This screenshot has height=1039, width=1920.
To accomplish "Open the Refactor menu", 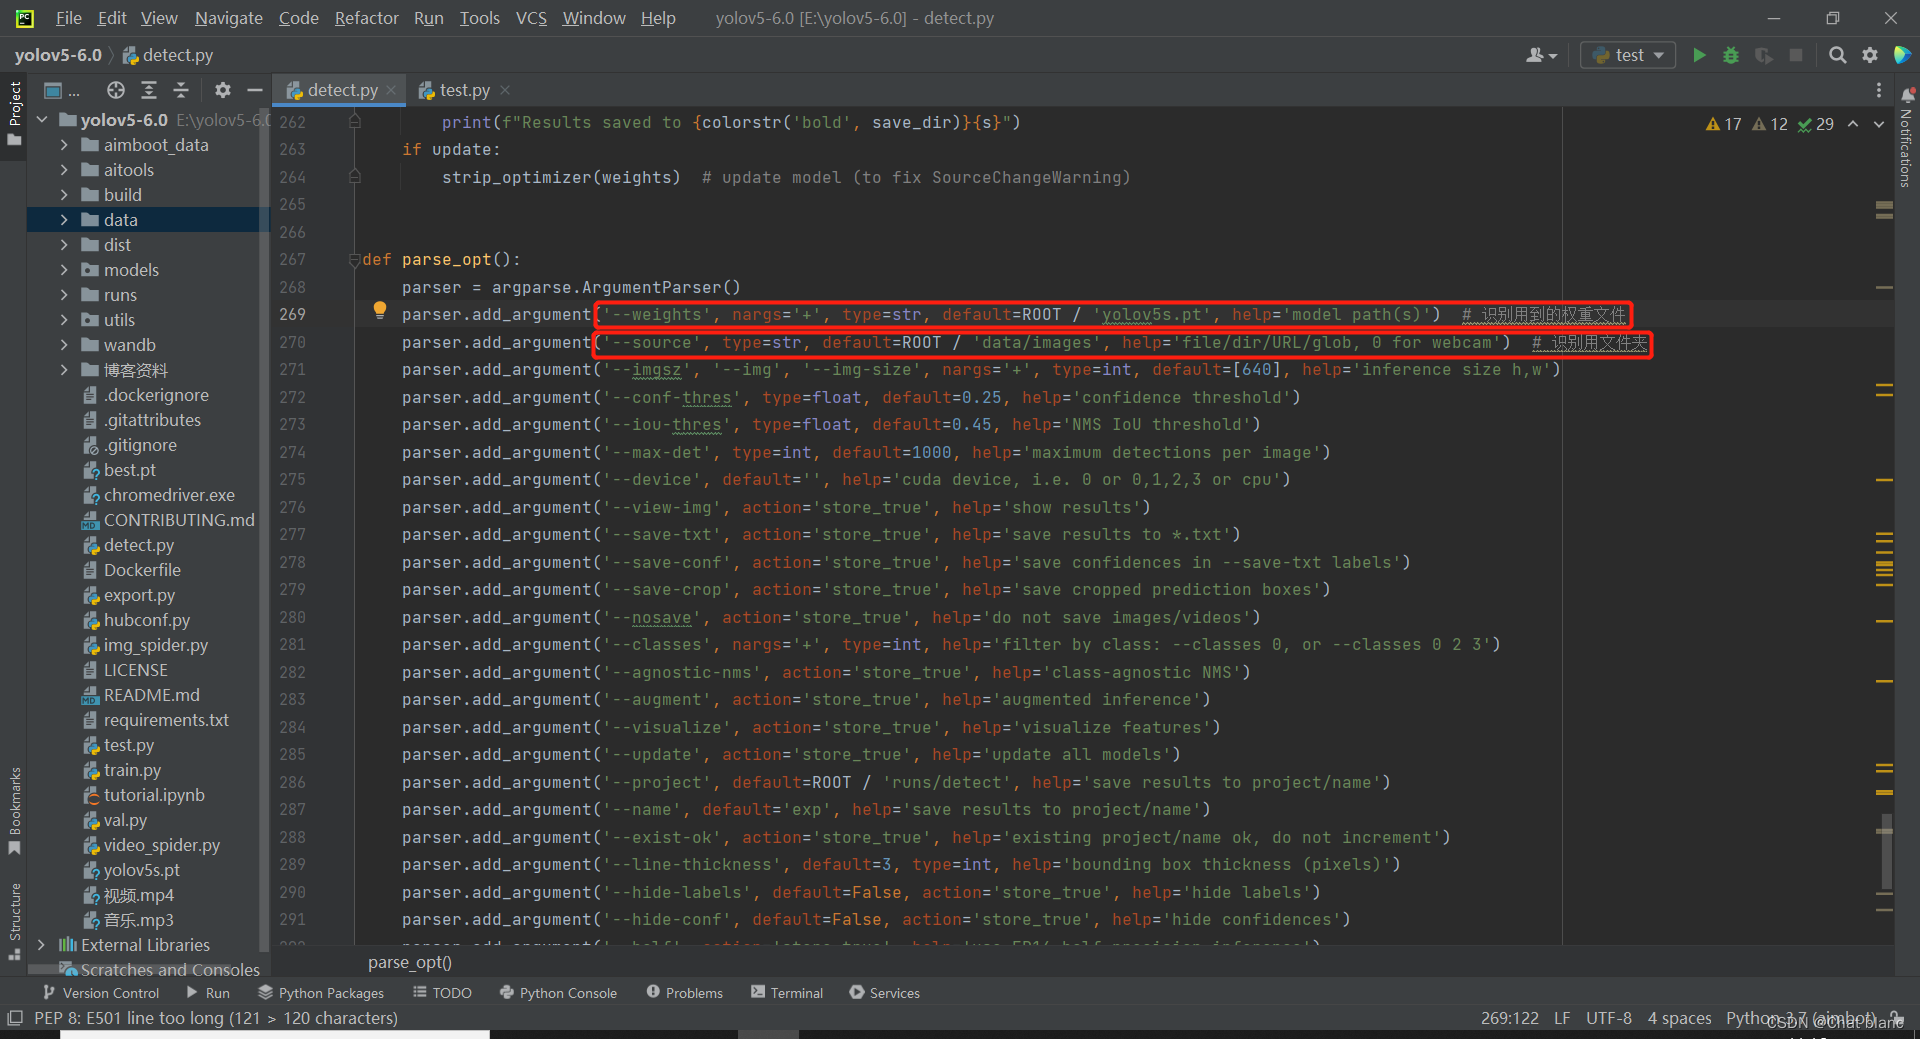I will click(366, 18).
